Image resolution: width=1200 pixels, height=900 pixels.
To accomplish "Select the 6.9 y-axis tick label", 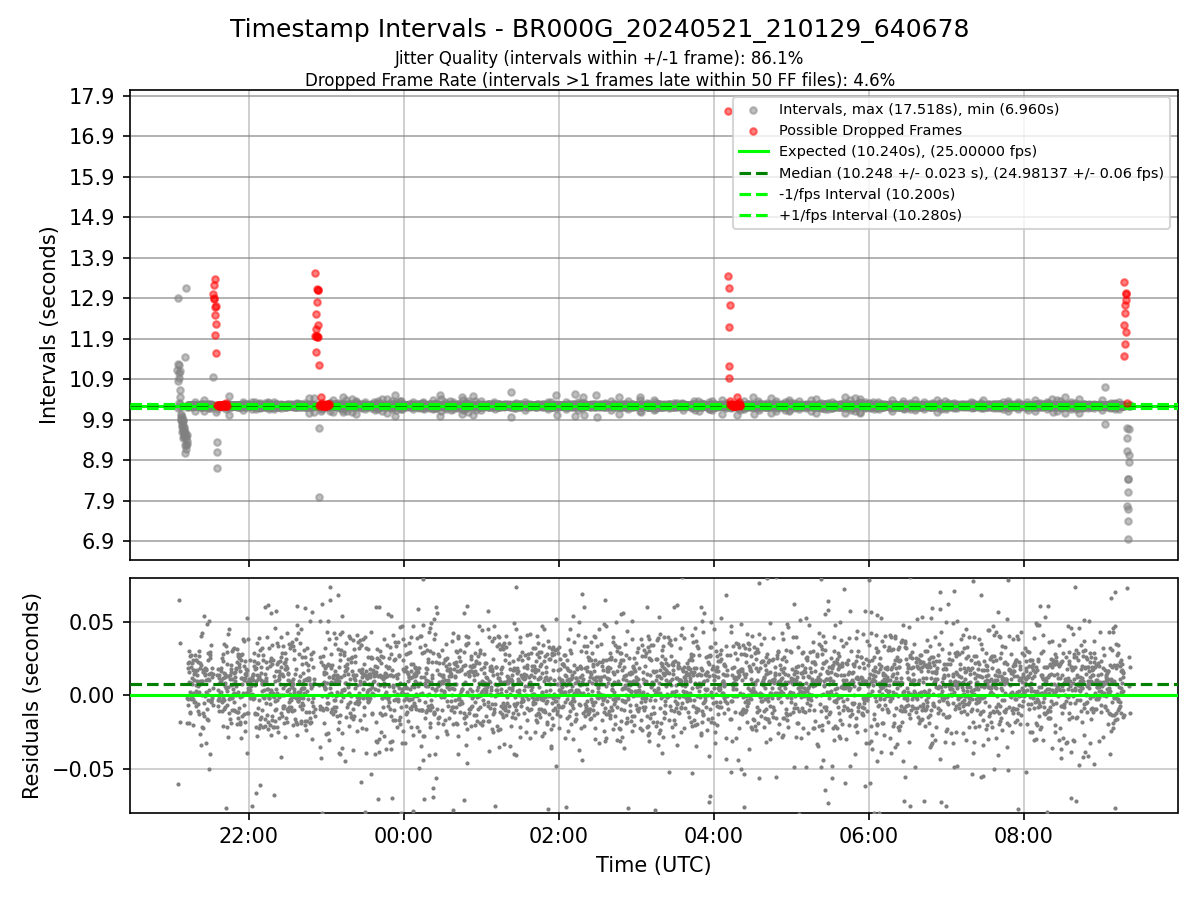I will tap(100, 542).
